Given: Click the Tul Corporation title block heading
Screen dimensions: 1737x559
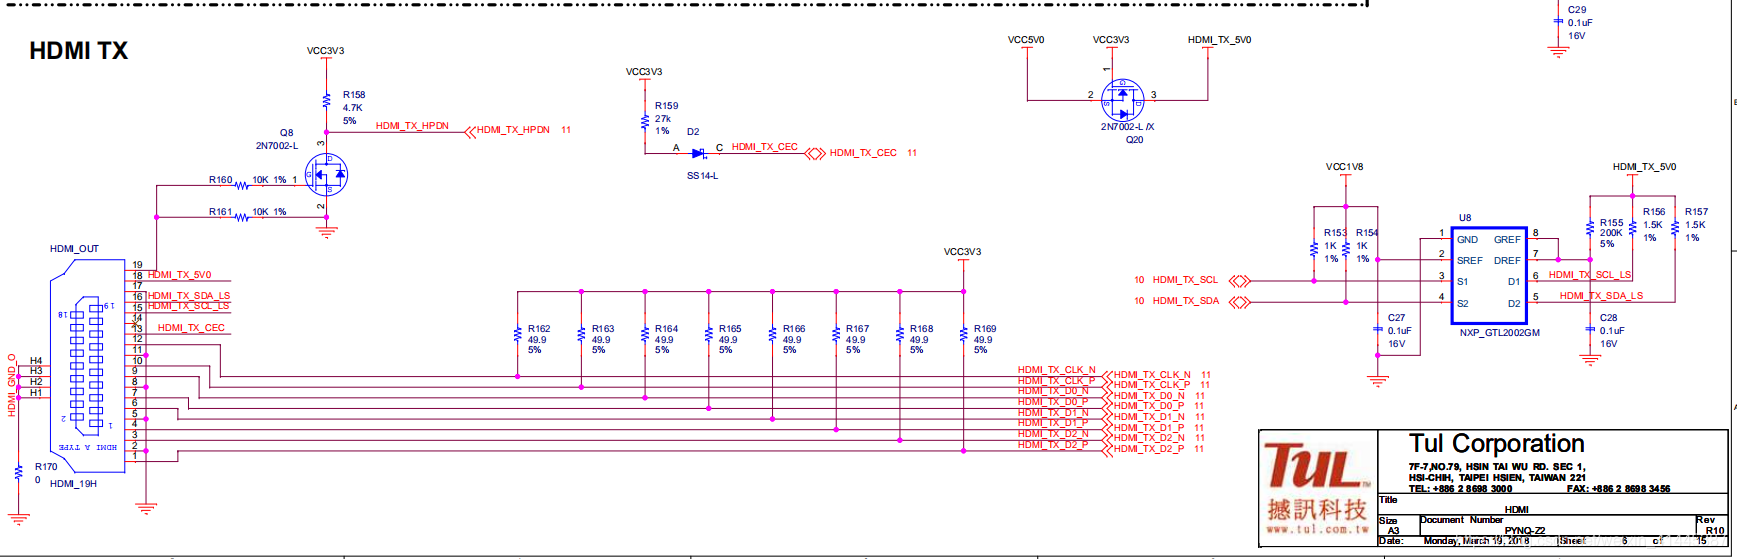Looking at the screenshot, I should 1496,443.
